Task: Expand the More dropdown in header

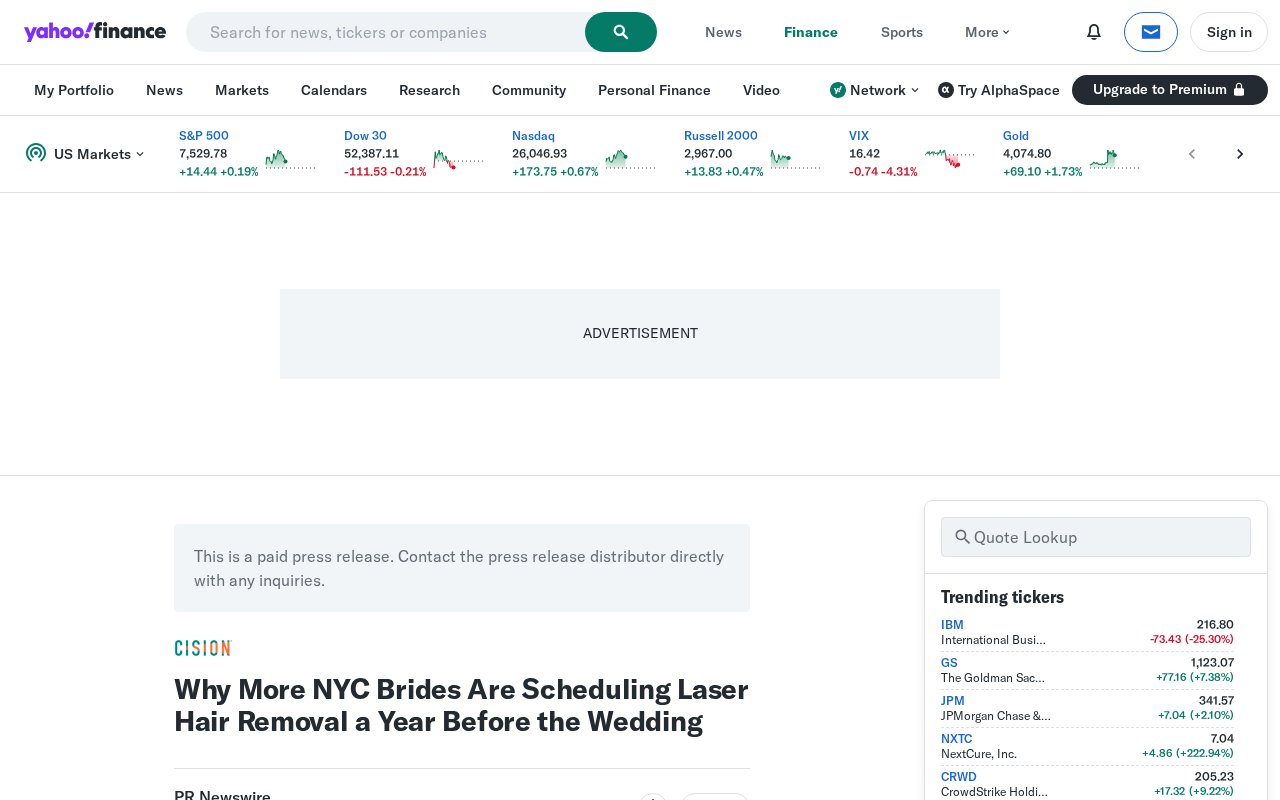Action: point(987,32)
